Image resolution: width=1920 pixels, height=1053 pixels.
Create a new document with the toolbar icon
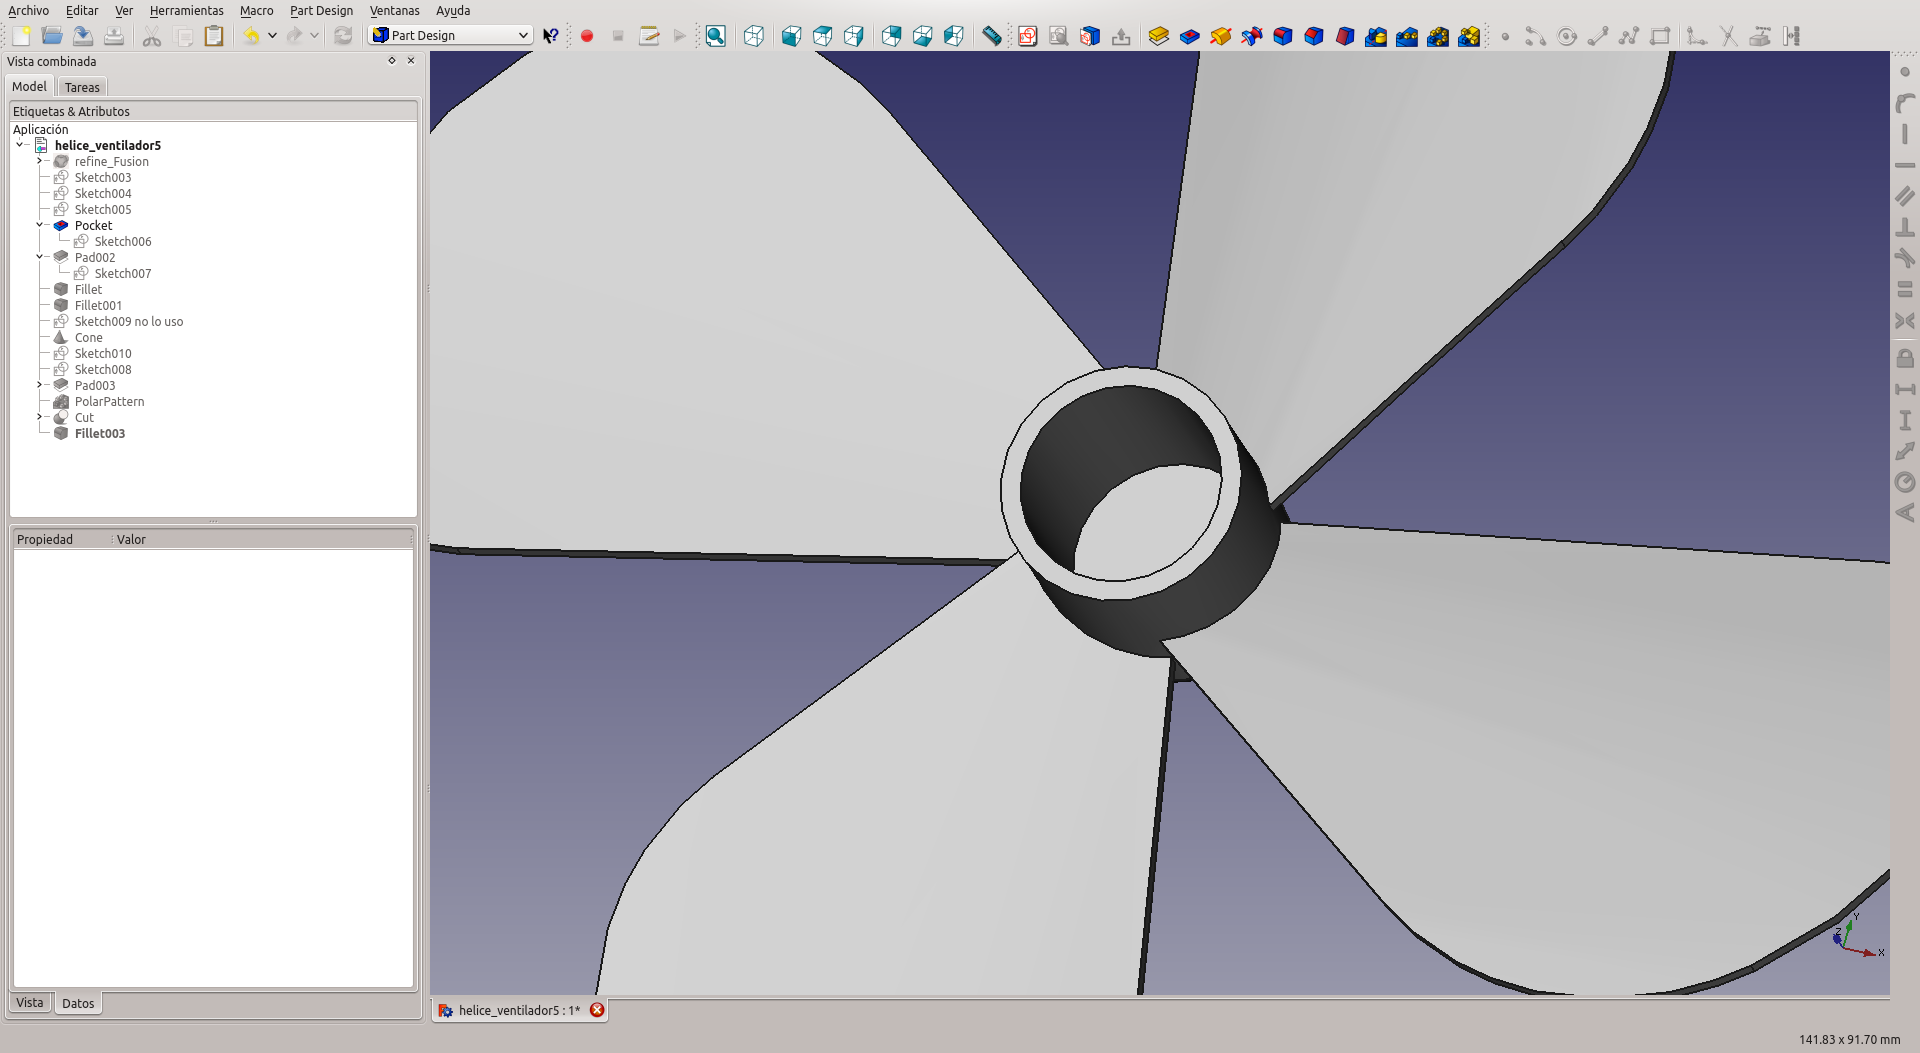pos(21,36)
